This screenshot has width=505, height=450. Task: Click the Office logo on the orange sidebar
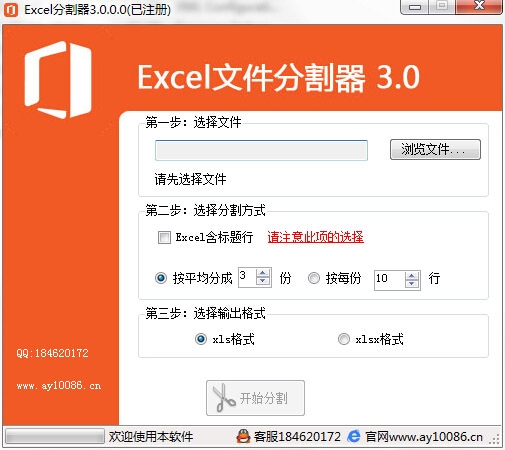[x=58, y=80]
